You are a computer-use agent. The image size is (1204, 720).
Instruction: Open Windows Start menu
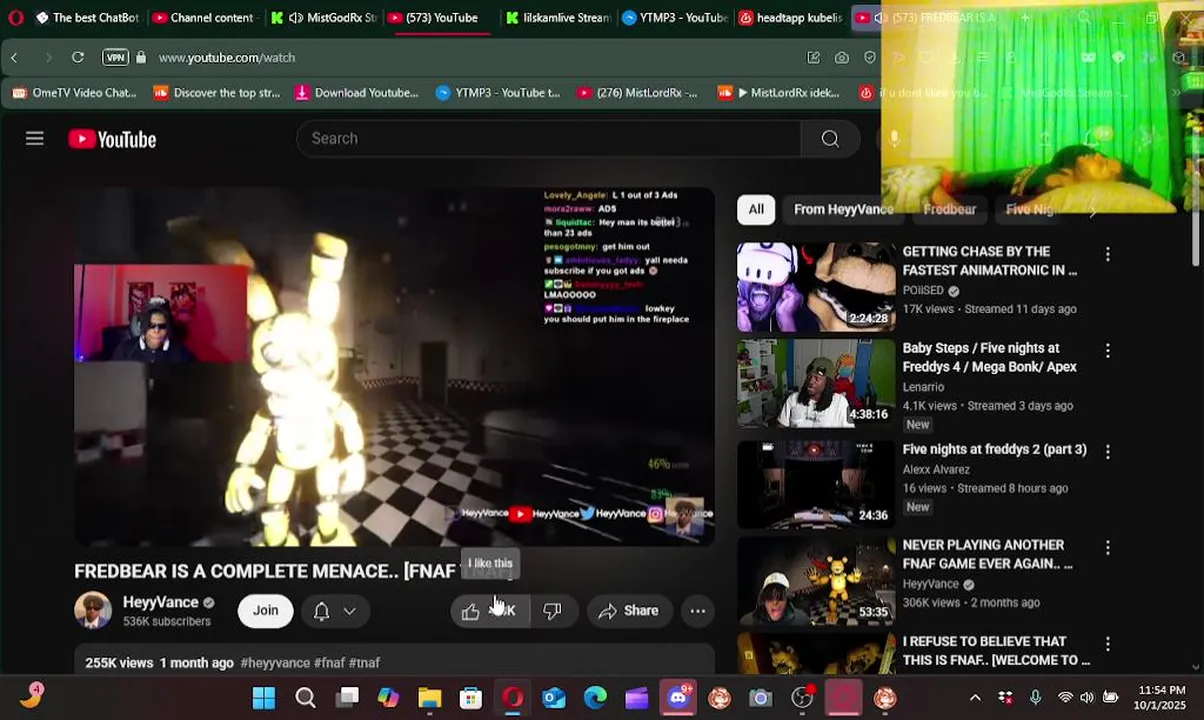tap(264, 698)
